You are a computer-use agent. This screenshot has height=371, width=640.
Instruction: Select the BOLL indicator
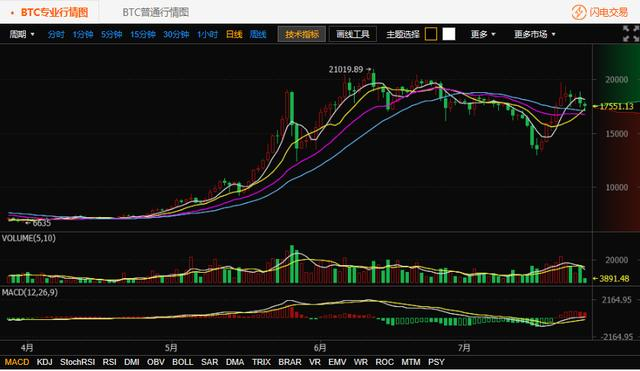[182, 362]
